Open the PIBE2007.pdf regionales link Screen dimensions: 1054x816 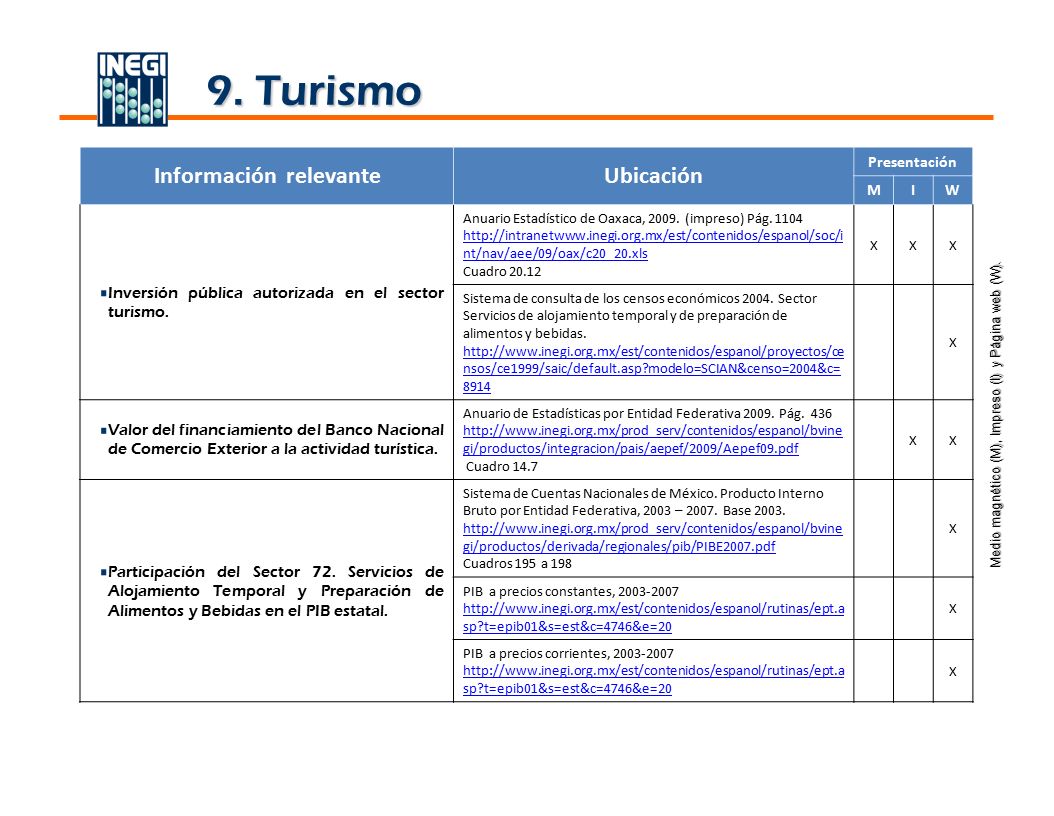pyautogui.click(x=652, y=538)
